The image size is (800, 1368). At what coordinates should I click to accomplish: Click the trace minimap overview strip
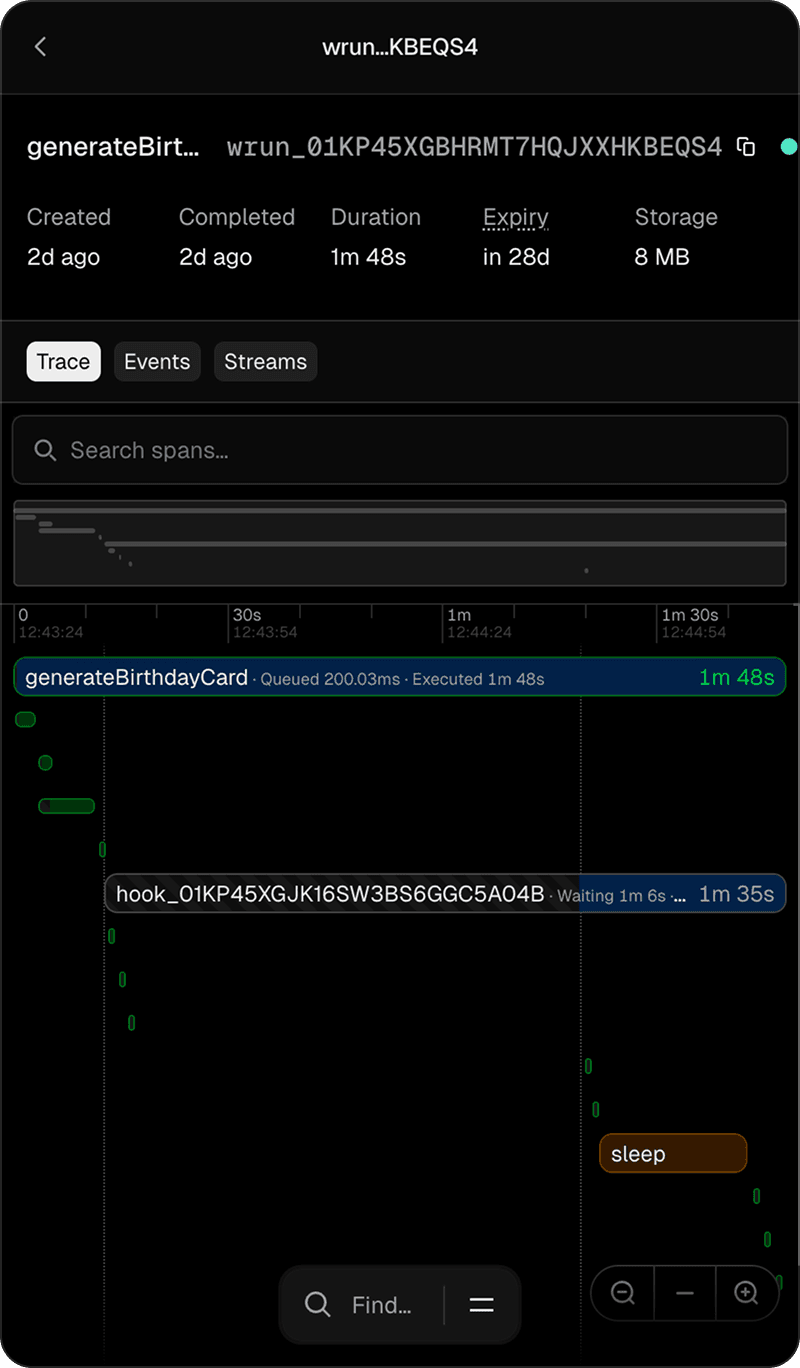[x=400, y=543]
